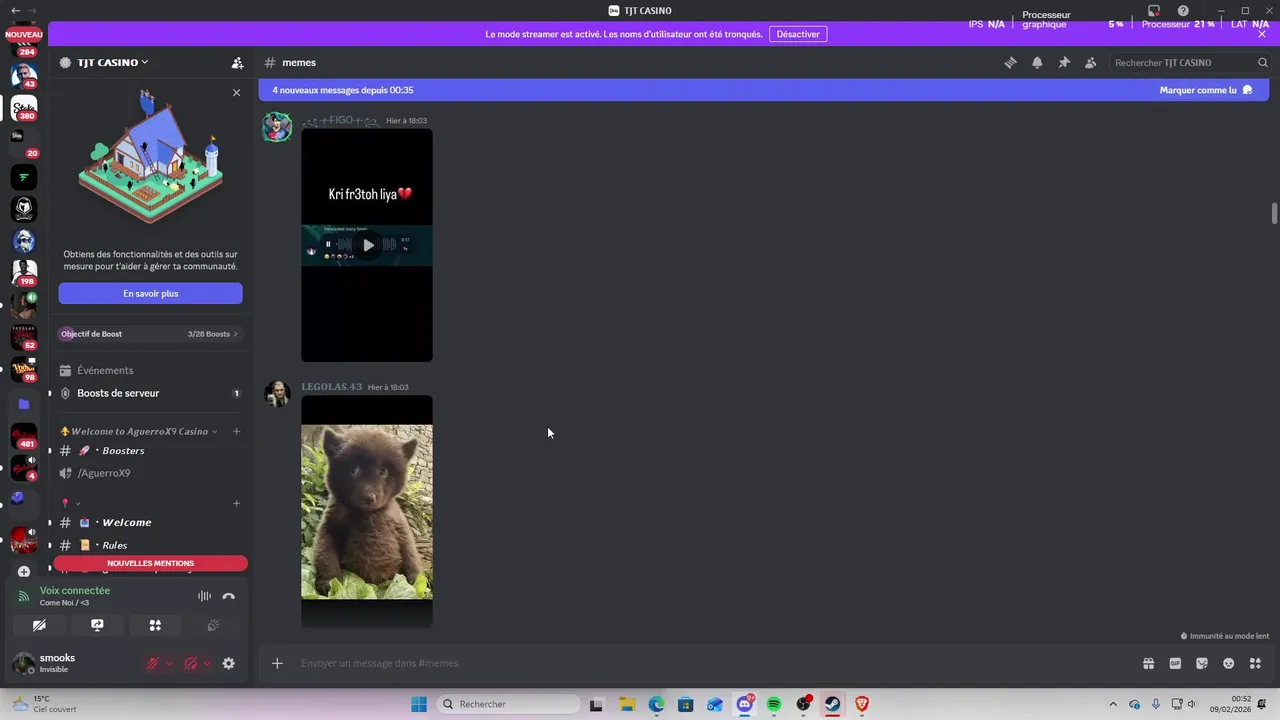Screen dimensions: 1280x720
Task: Click the help question mark icon
Action: [1183, 11]
